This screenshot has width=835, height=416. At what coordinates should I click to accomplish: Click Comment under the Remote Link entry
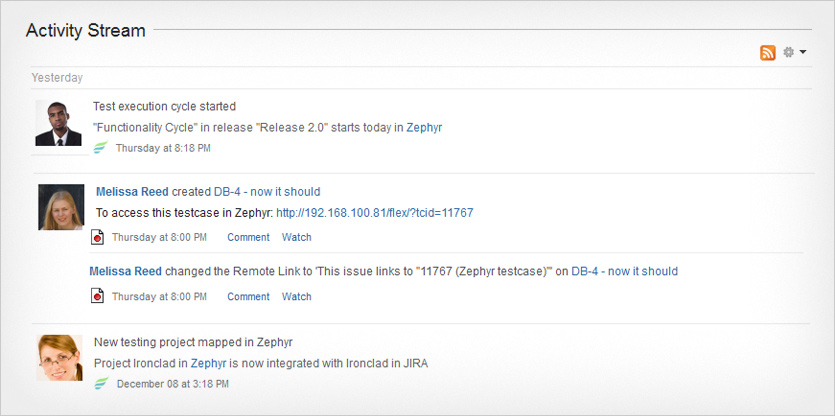click(249, 297)
